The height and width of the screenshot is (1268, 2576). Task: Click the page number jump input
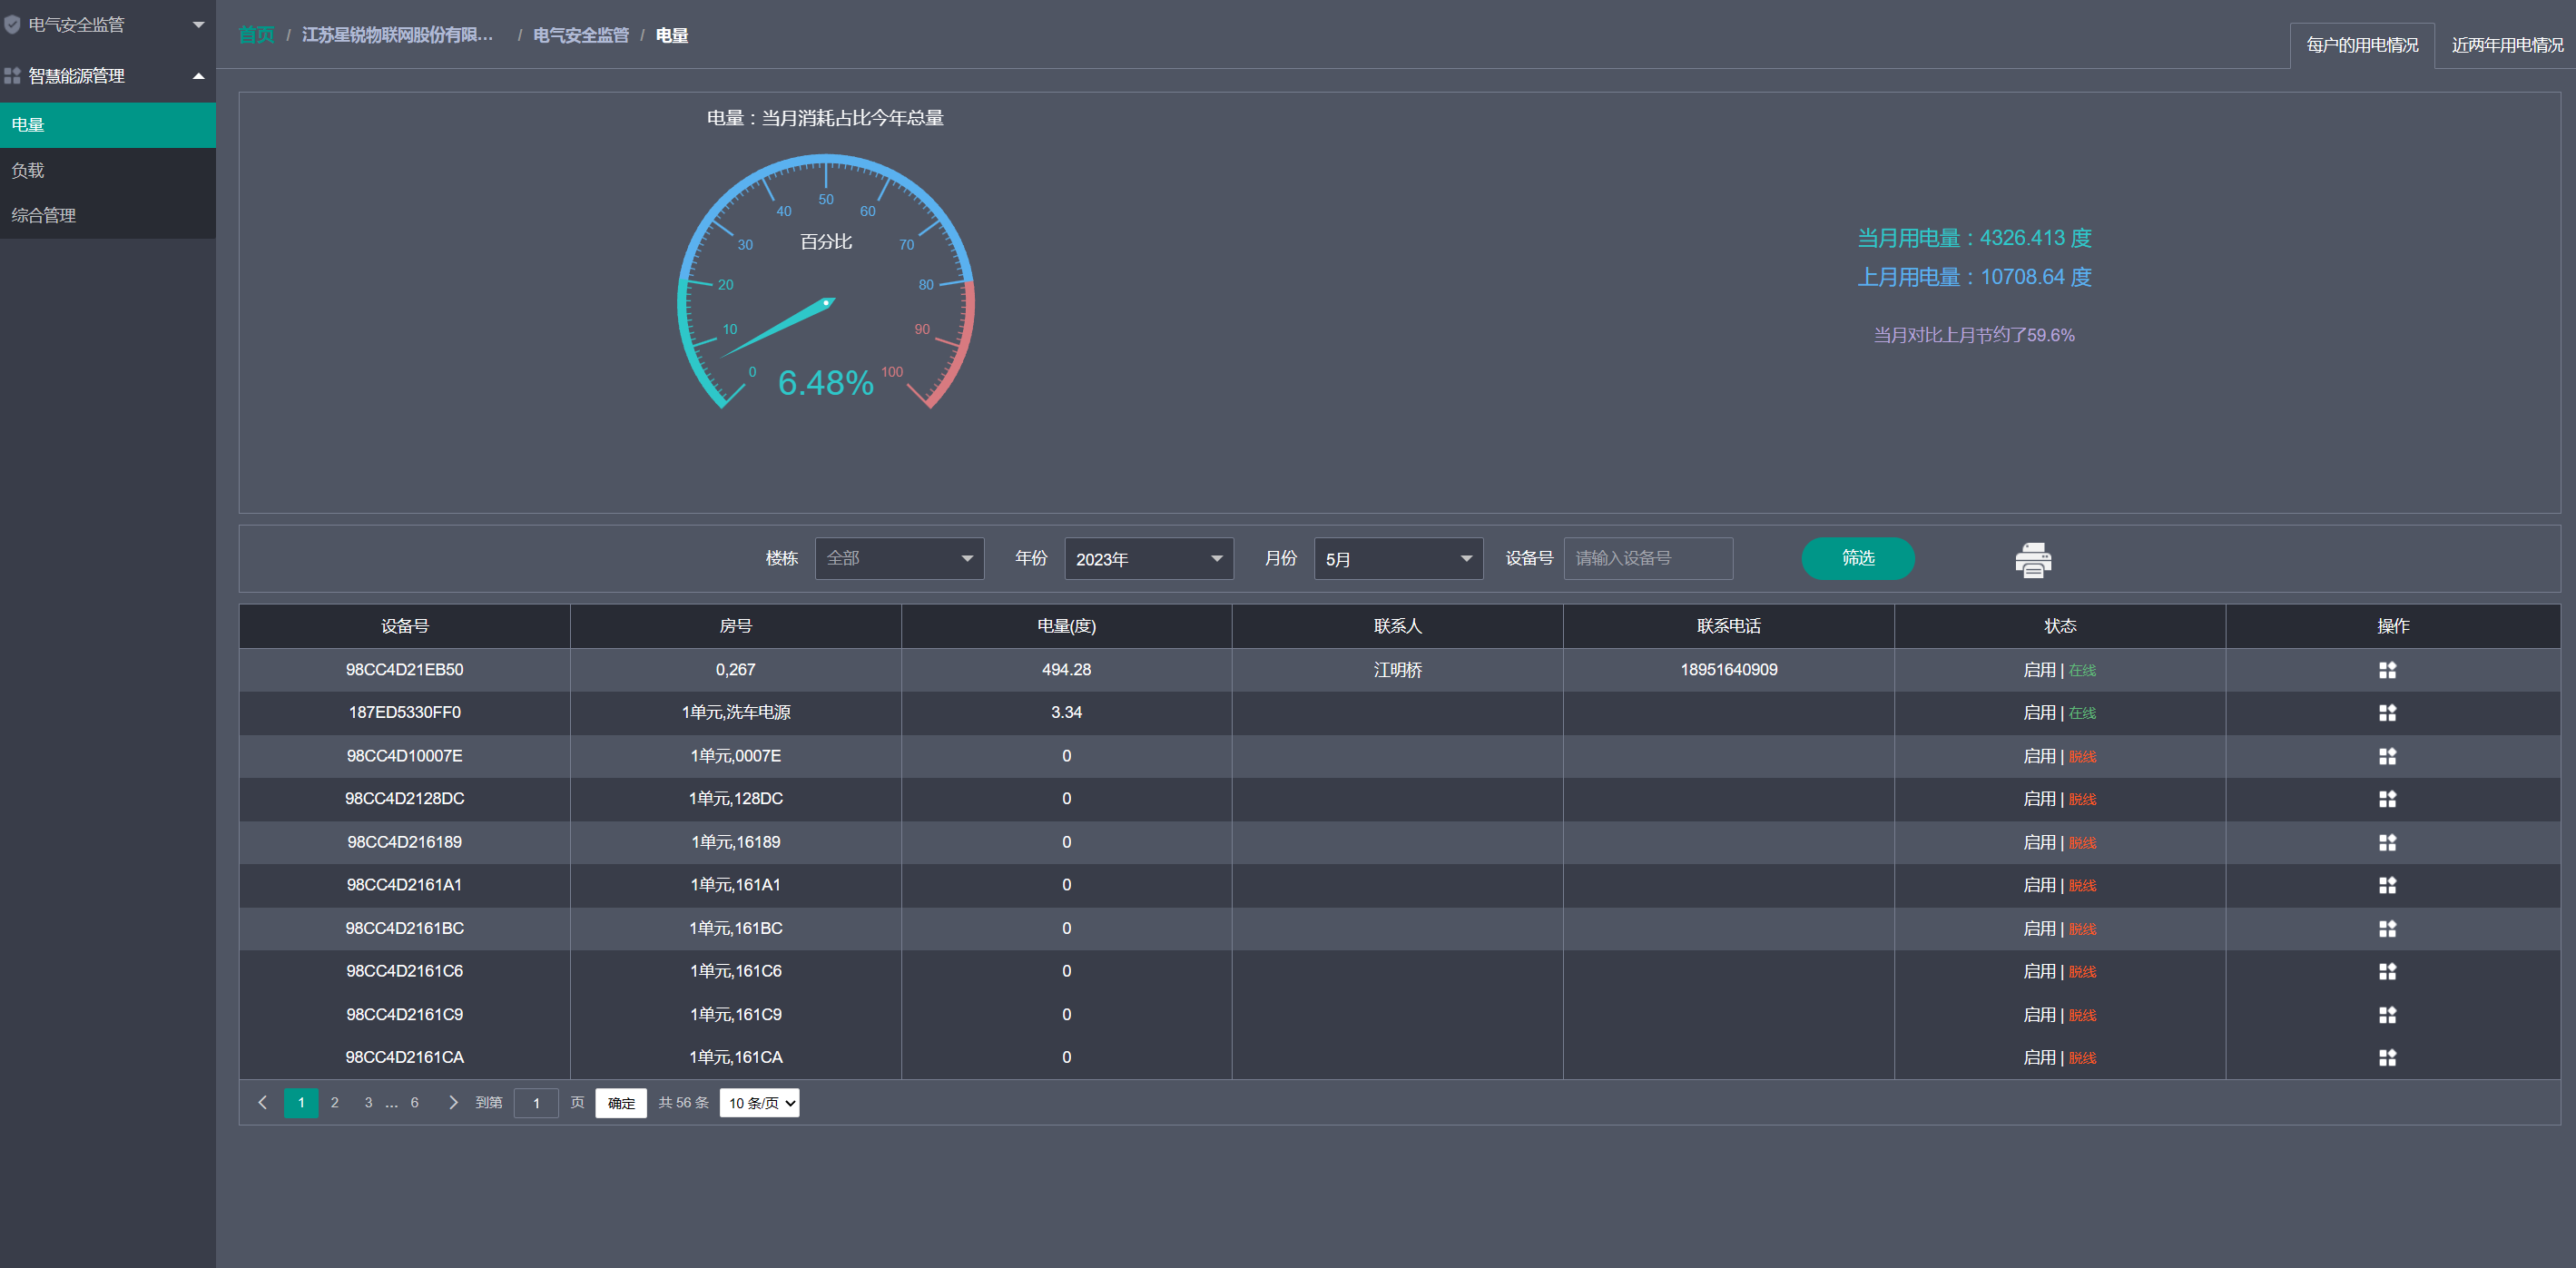click(x=536, y=1102)
